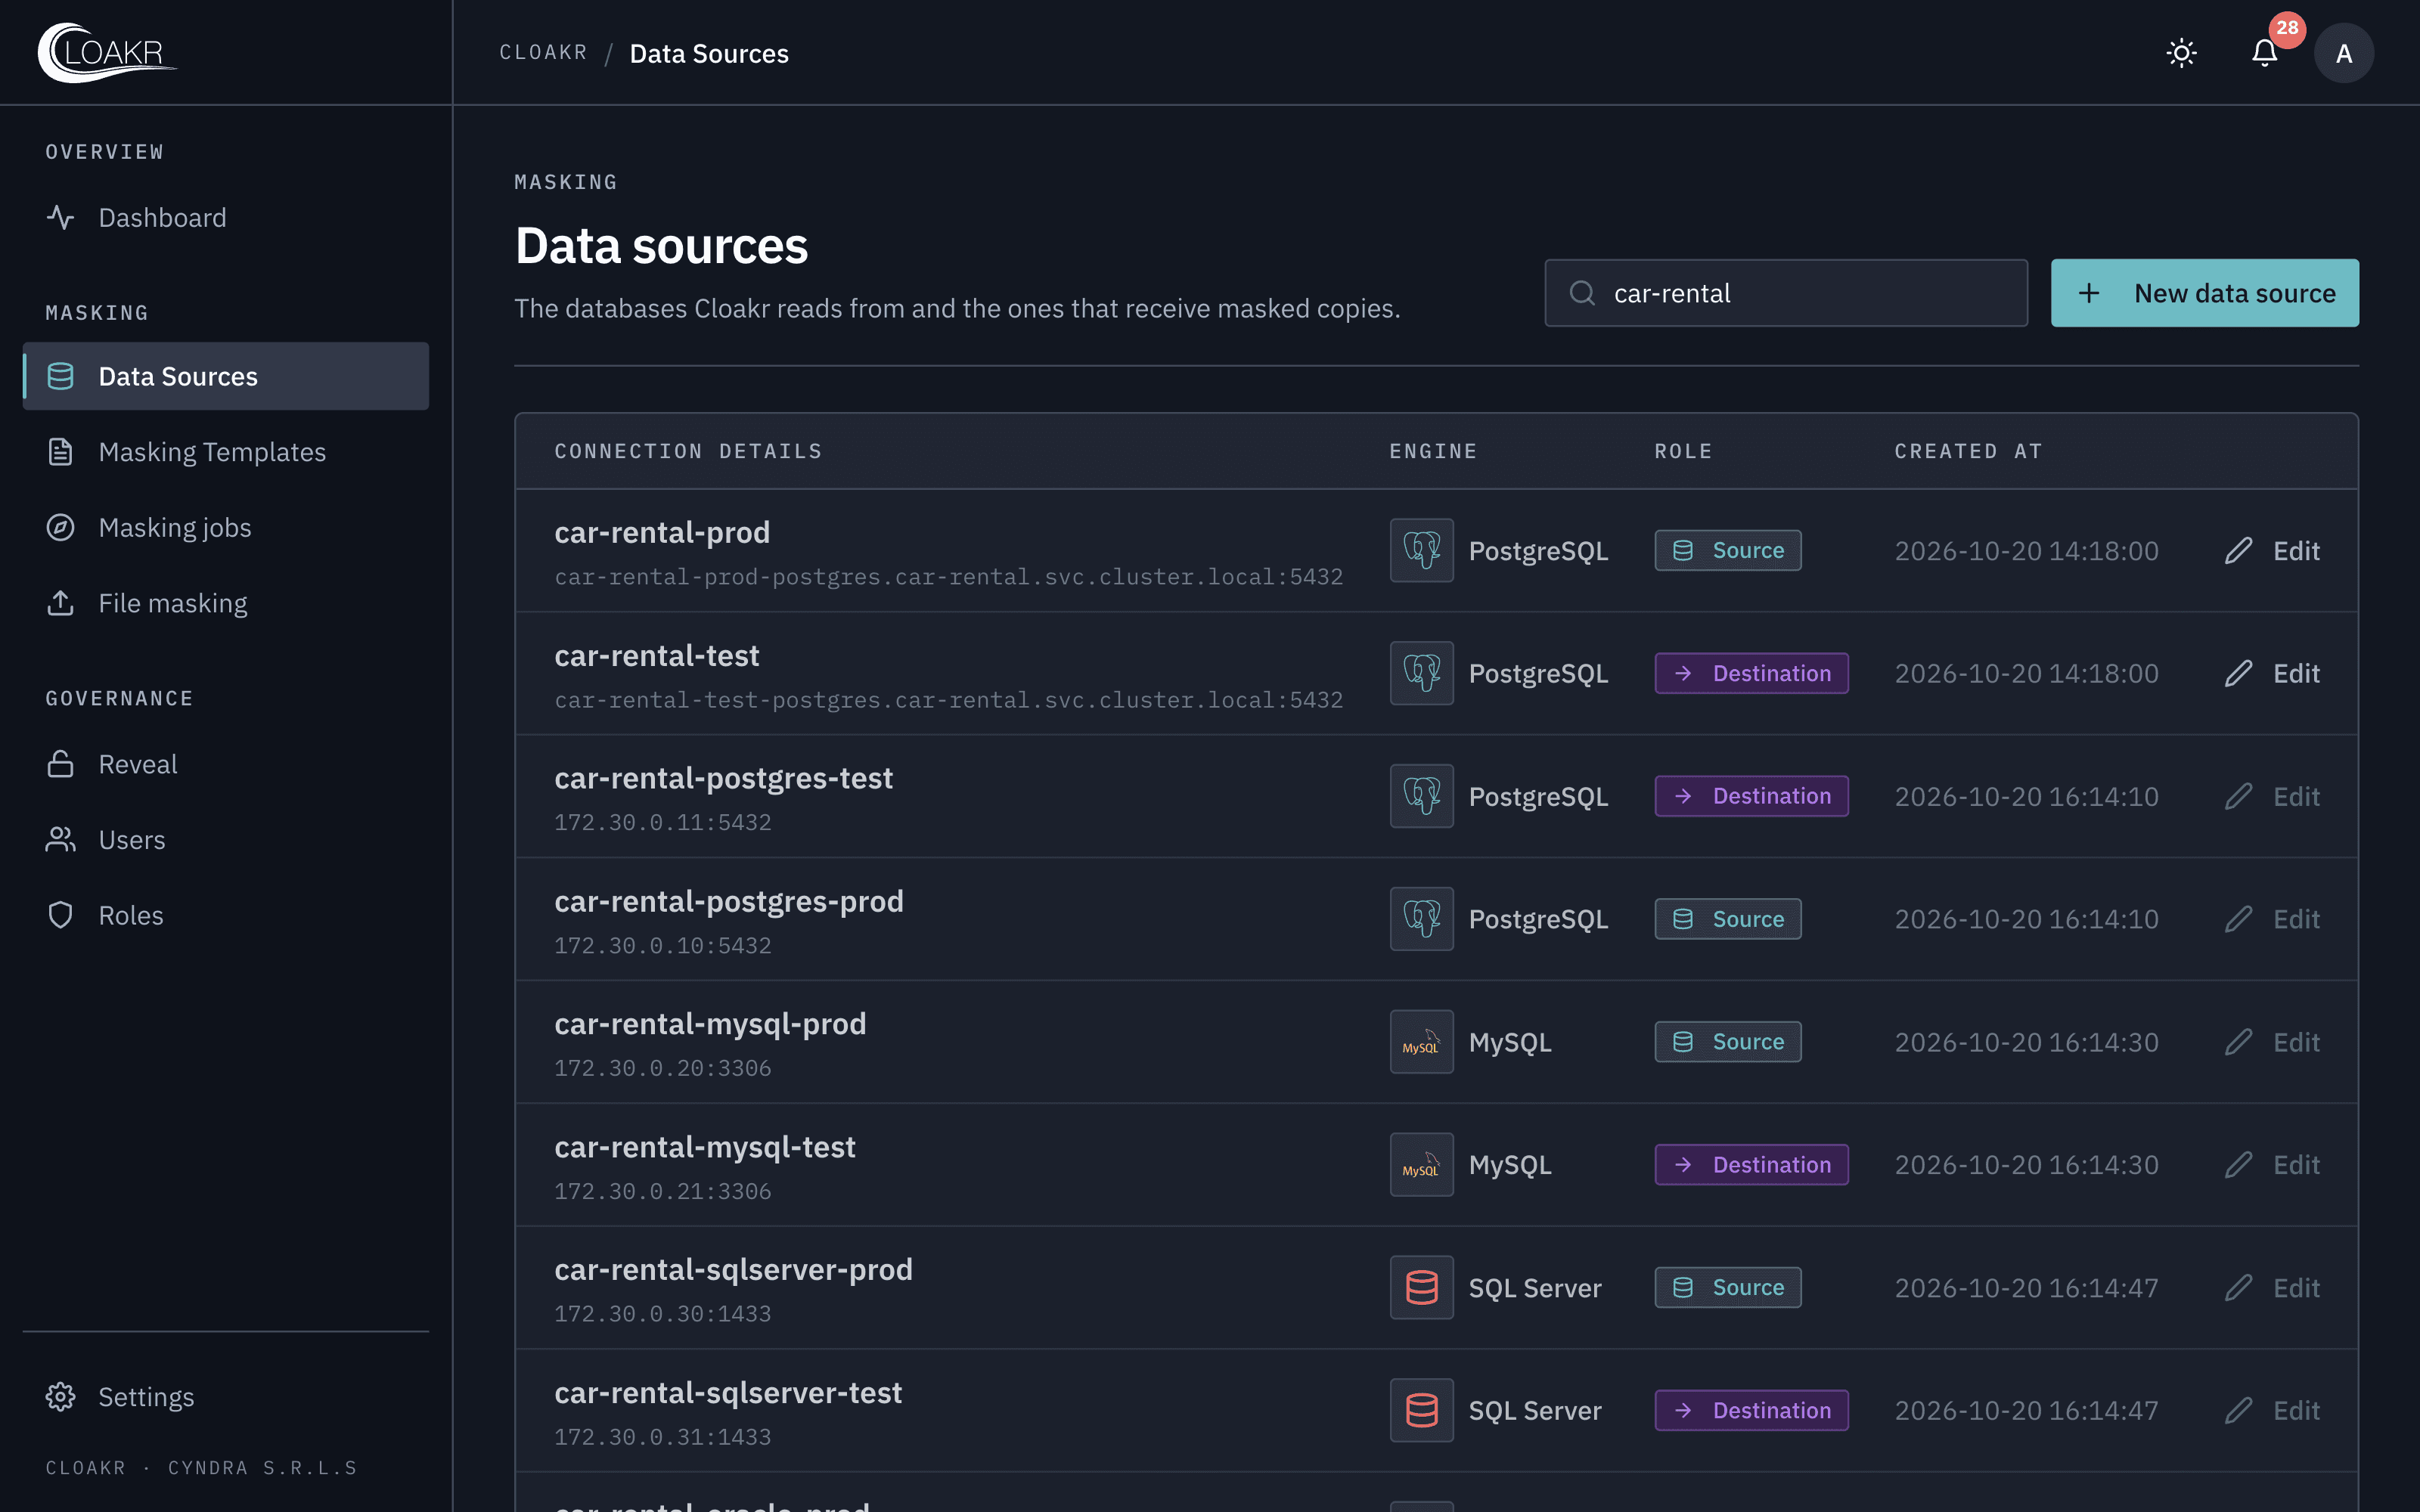
Task: Click the Created At column header
Action: [x=1968, y=451]
